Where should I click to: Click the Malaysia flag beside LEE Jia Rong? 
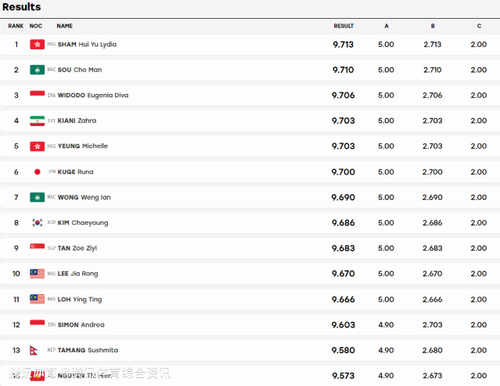37,273
